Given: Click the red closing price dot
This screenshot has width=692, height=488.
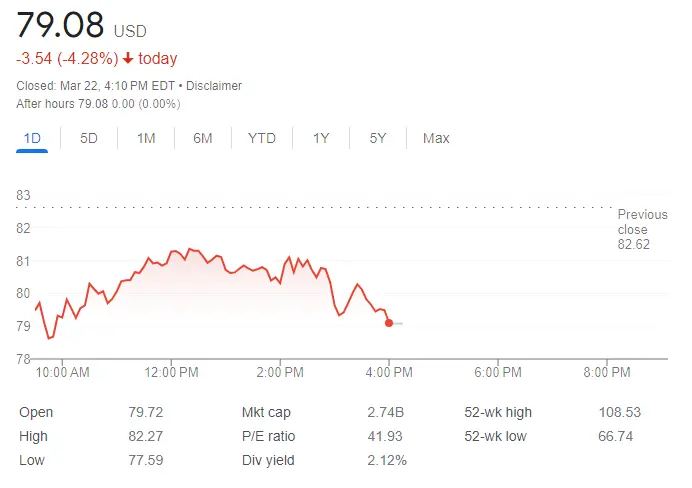Looking at the screenshot, I should coord(389,323).
